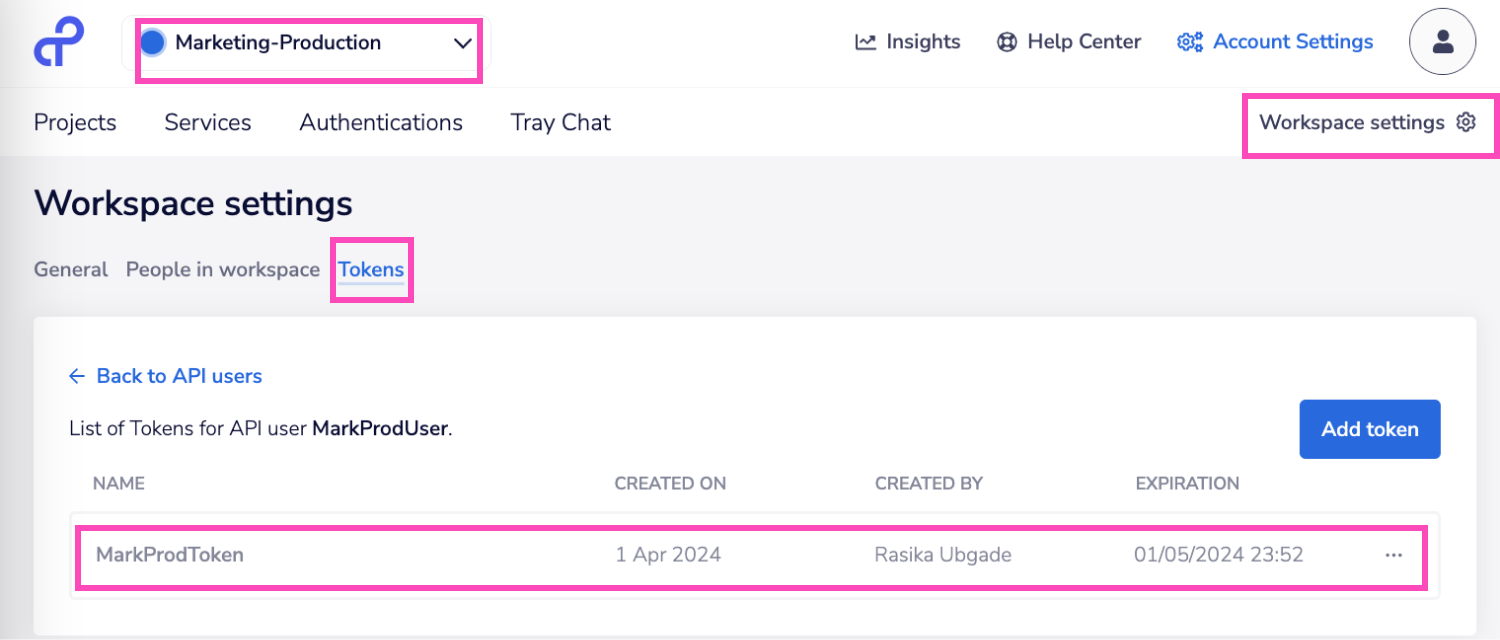Open the user profile avatar icon

[1442, 42]
